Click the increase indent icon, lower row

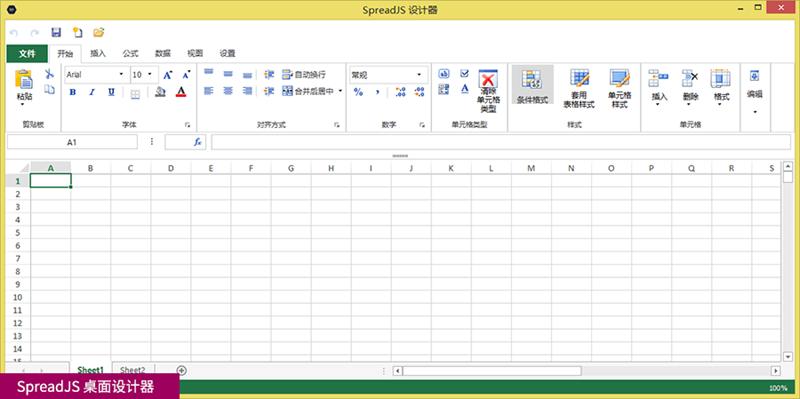click(269, 91)
